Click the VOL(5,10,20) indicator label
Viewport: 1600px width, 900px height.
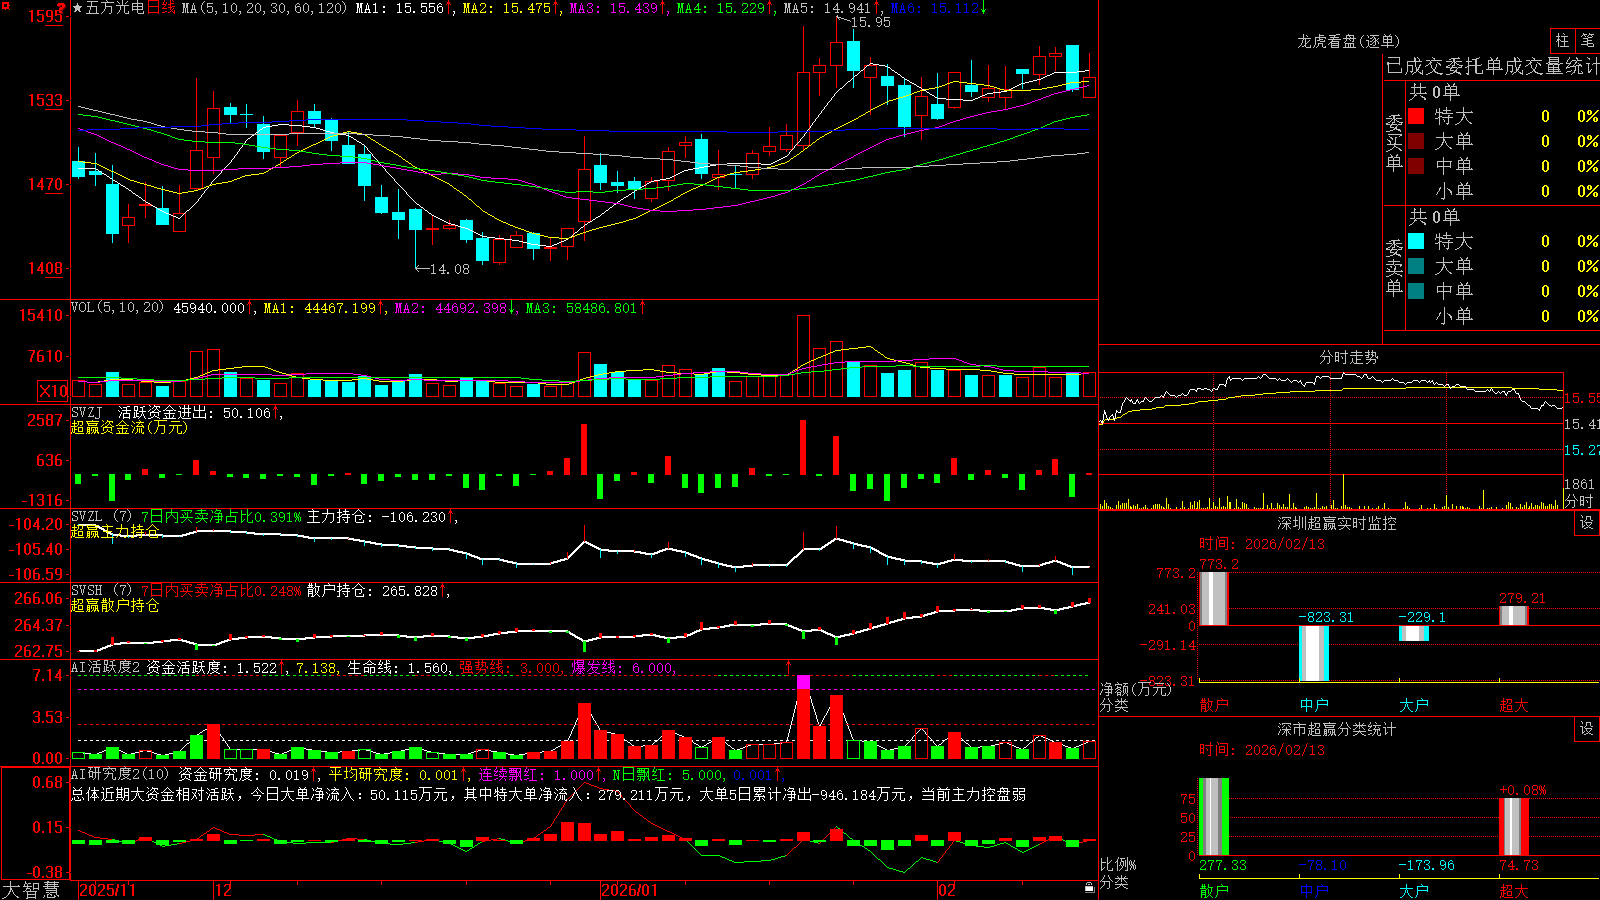pyautogui.click(x=117, y=308)
